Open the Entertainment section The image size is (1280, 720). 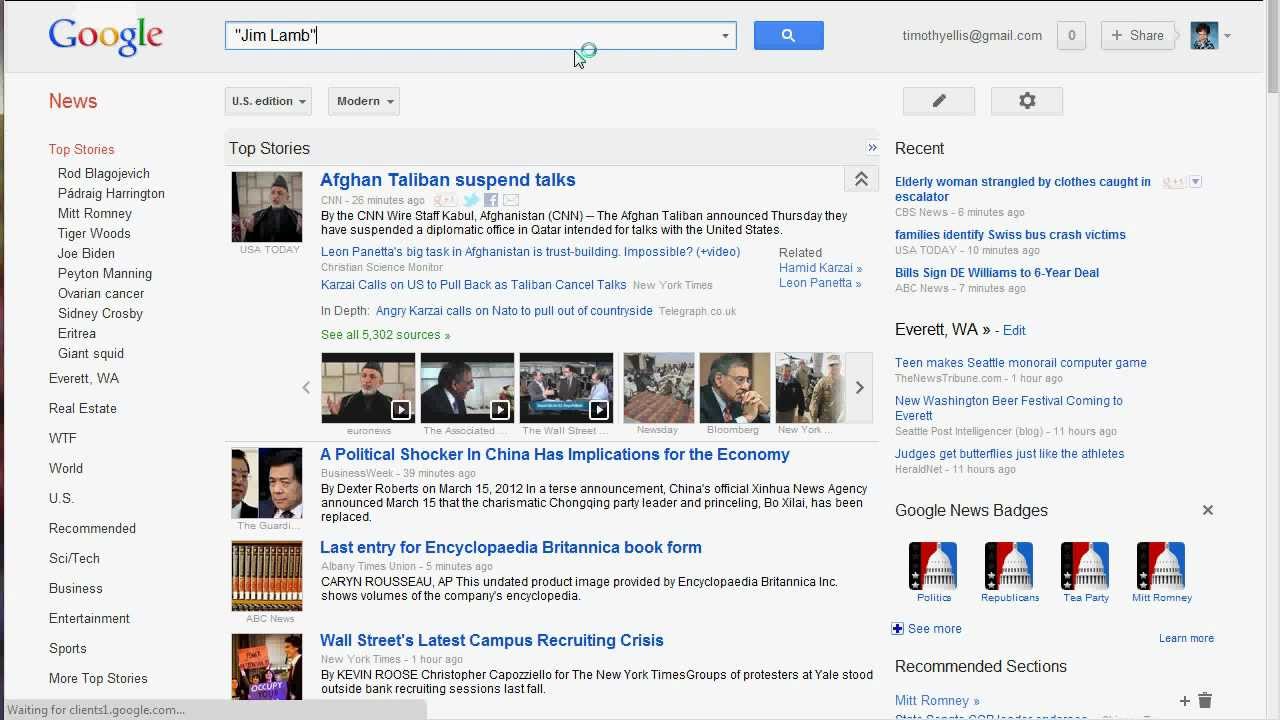[89, 618]
